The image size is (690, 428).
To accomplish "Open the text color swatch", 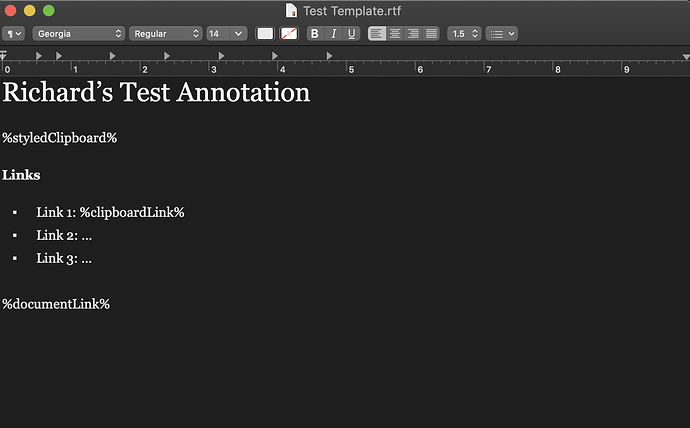I will coord(265,33).
